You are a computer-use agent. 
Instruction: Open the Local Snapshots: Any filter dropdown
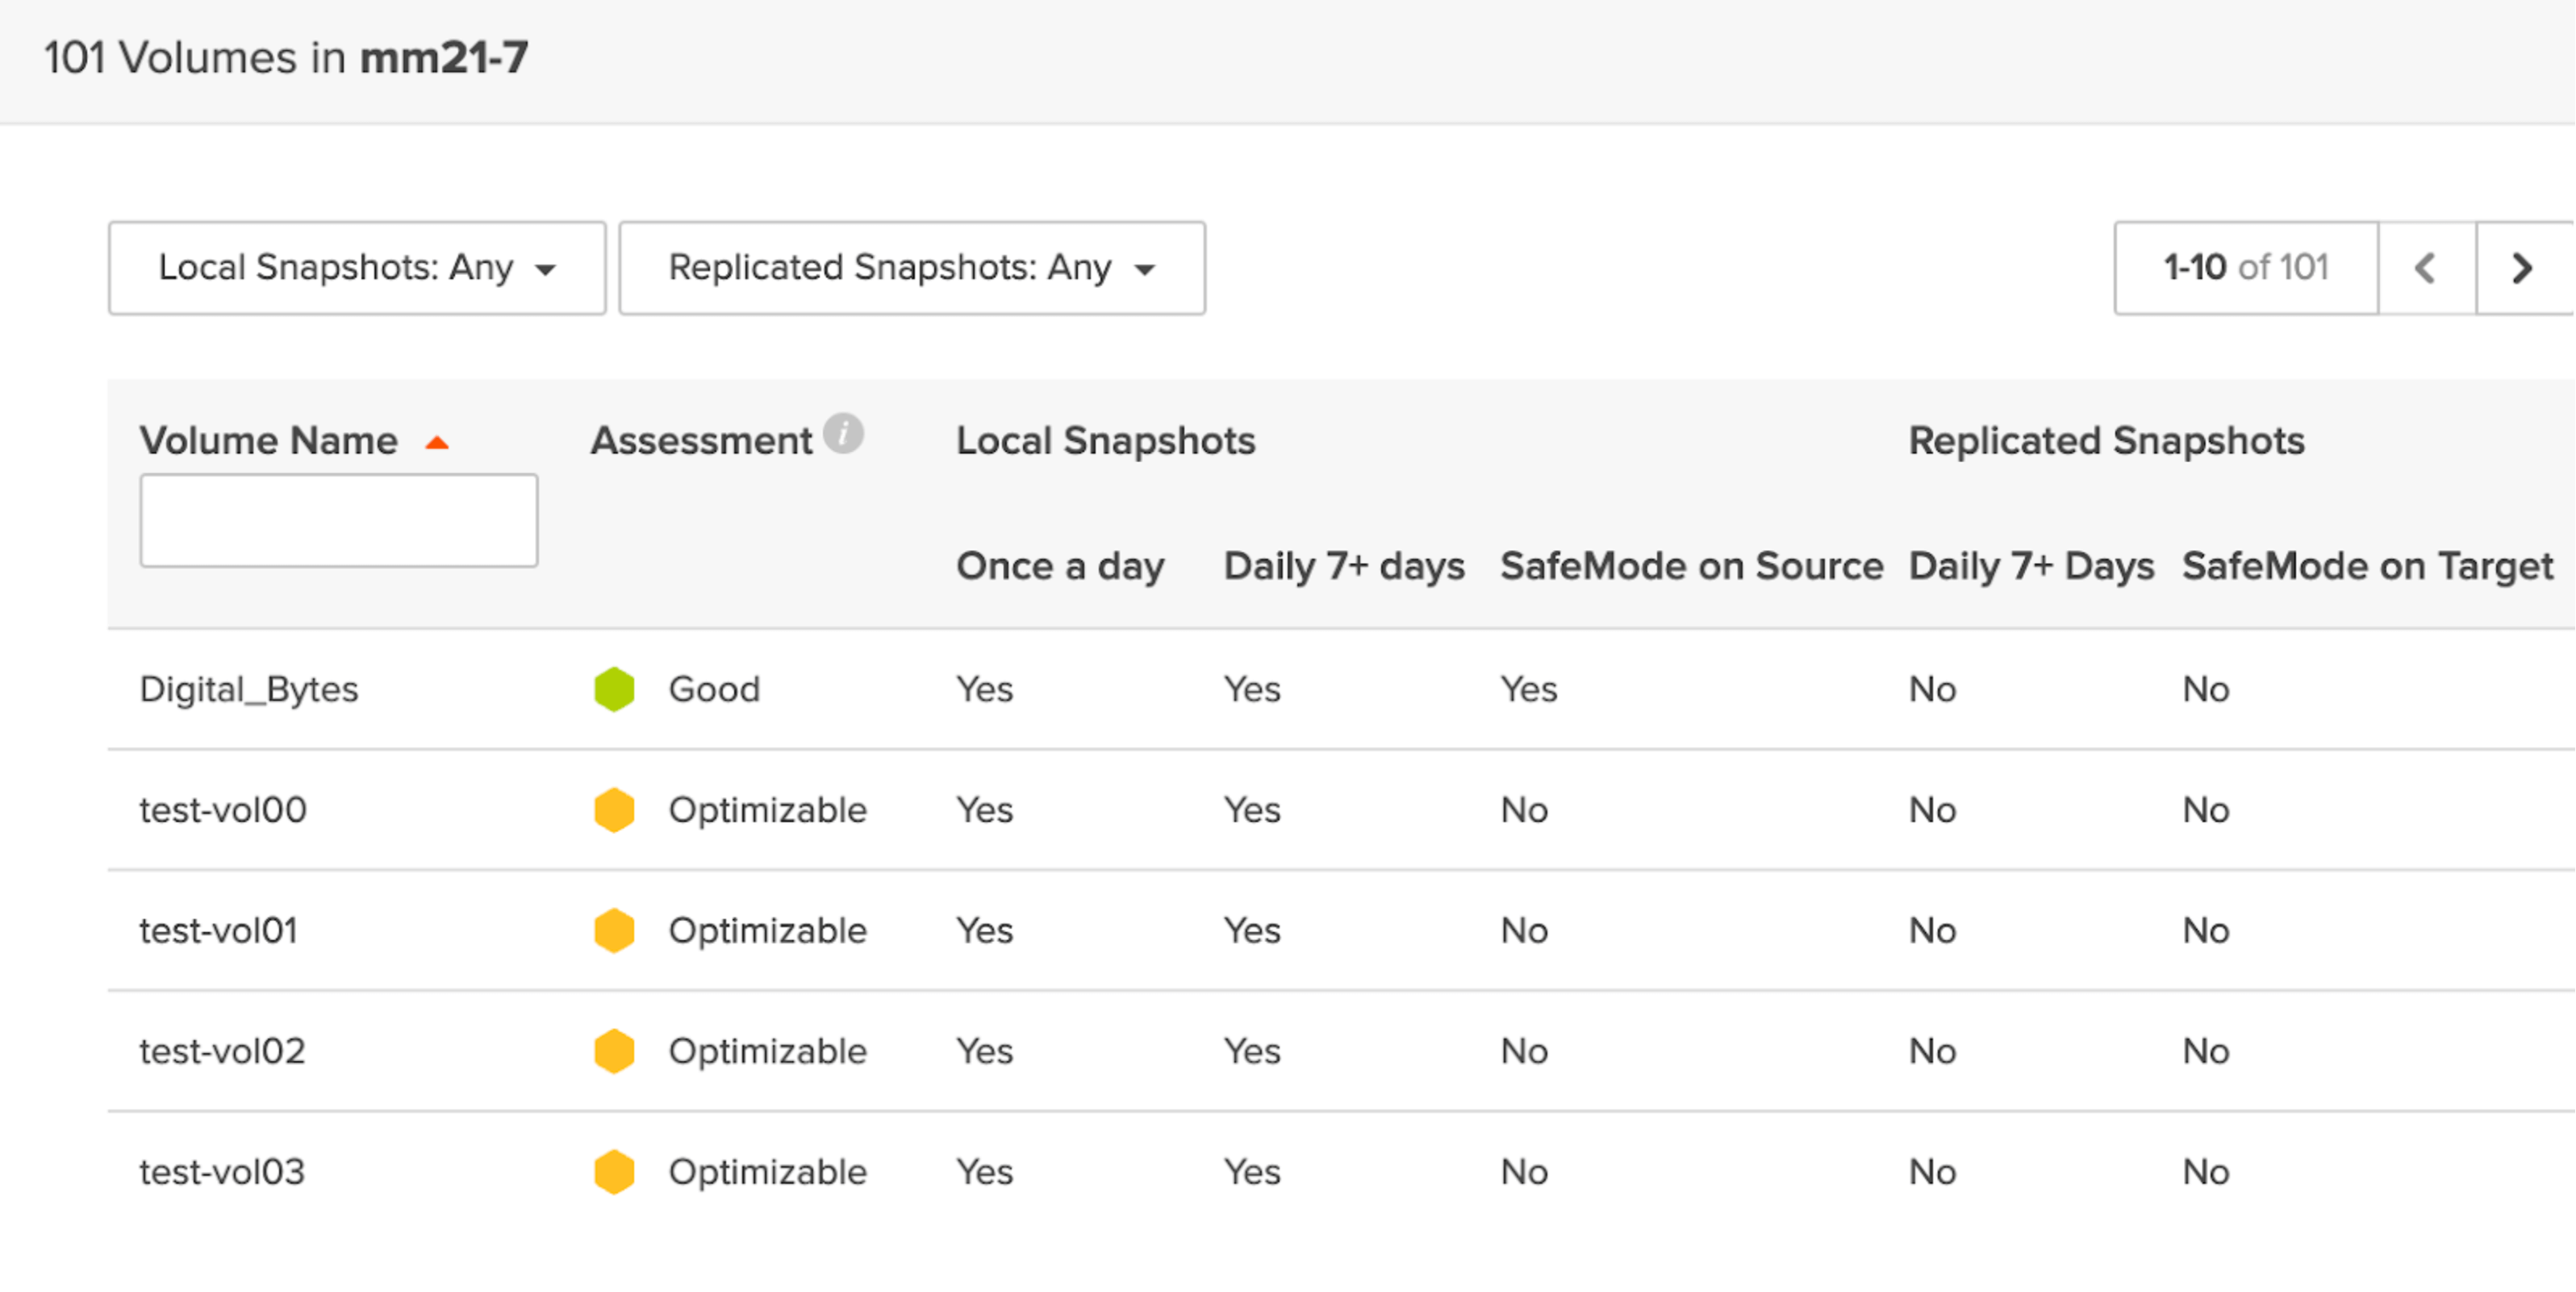[x=357, y=268]
